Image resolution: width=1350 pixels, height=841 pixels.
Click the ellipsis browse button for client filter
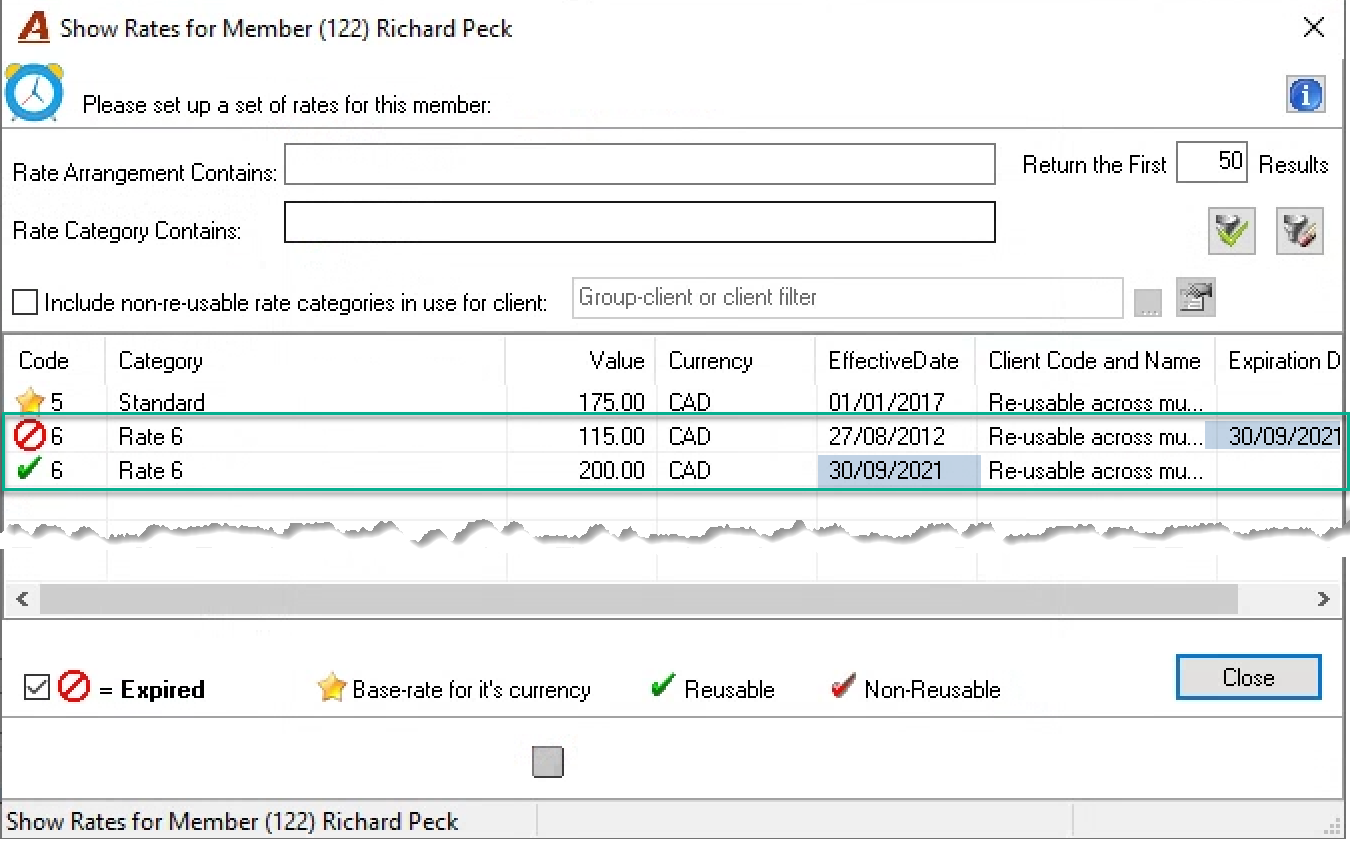[1148, 303]
